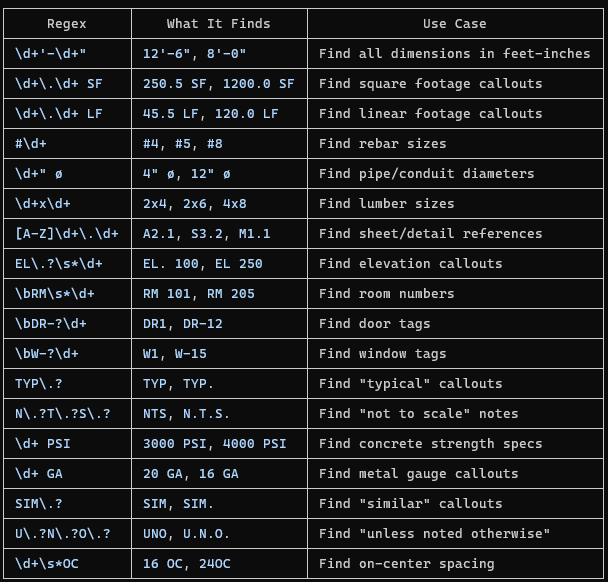The width and height of the screenshot is (608, 582).
Task: Select the [A-Z]\d+\.\d+ regex cell
Action: pyautogui.click(x=67, y=233)
